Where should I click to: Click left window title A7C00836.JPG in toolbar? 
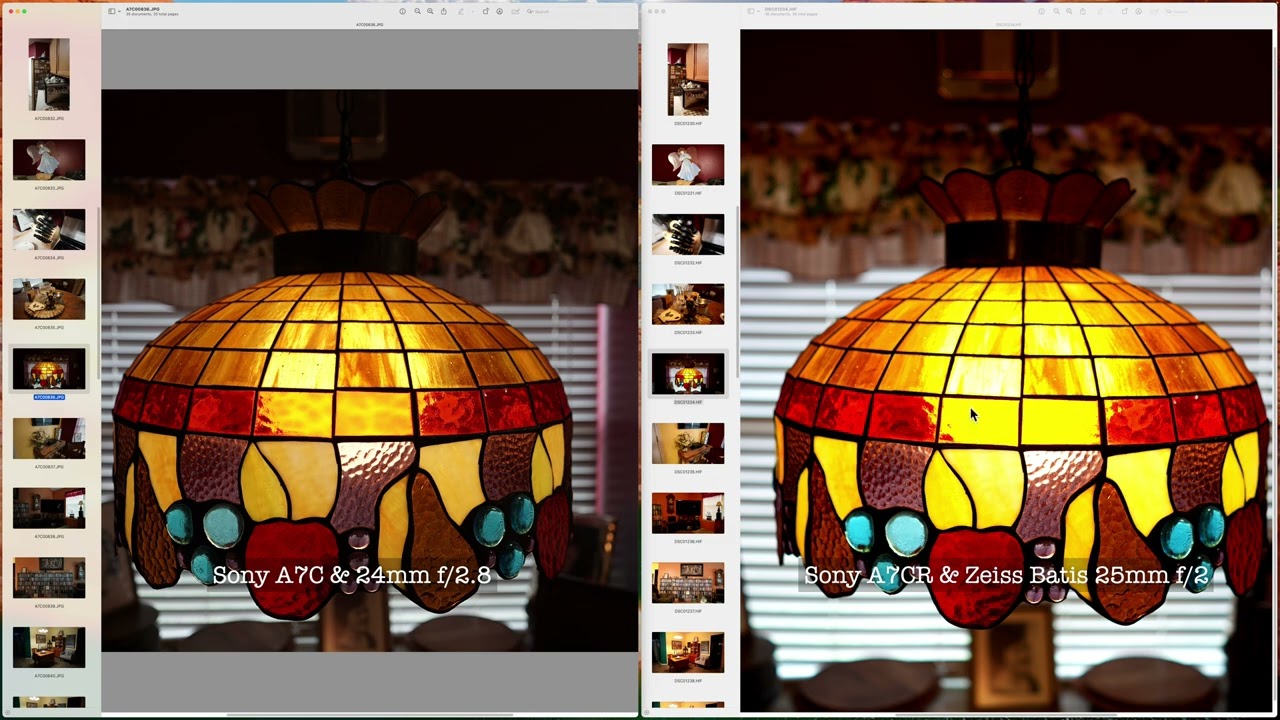tap(142, 9)
